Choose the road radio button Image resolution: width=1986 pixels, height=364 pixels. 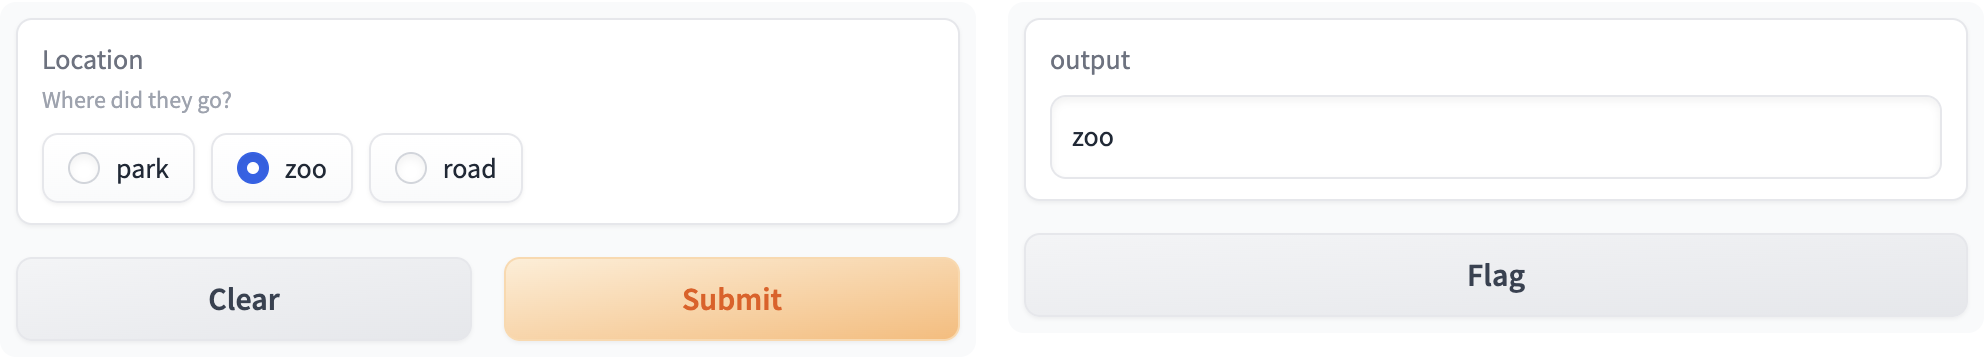446,168
